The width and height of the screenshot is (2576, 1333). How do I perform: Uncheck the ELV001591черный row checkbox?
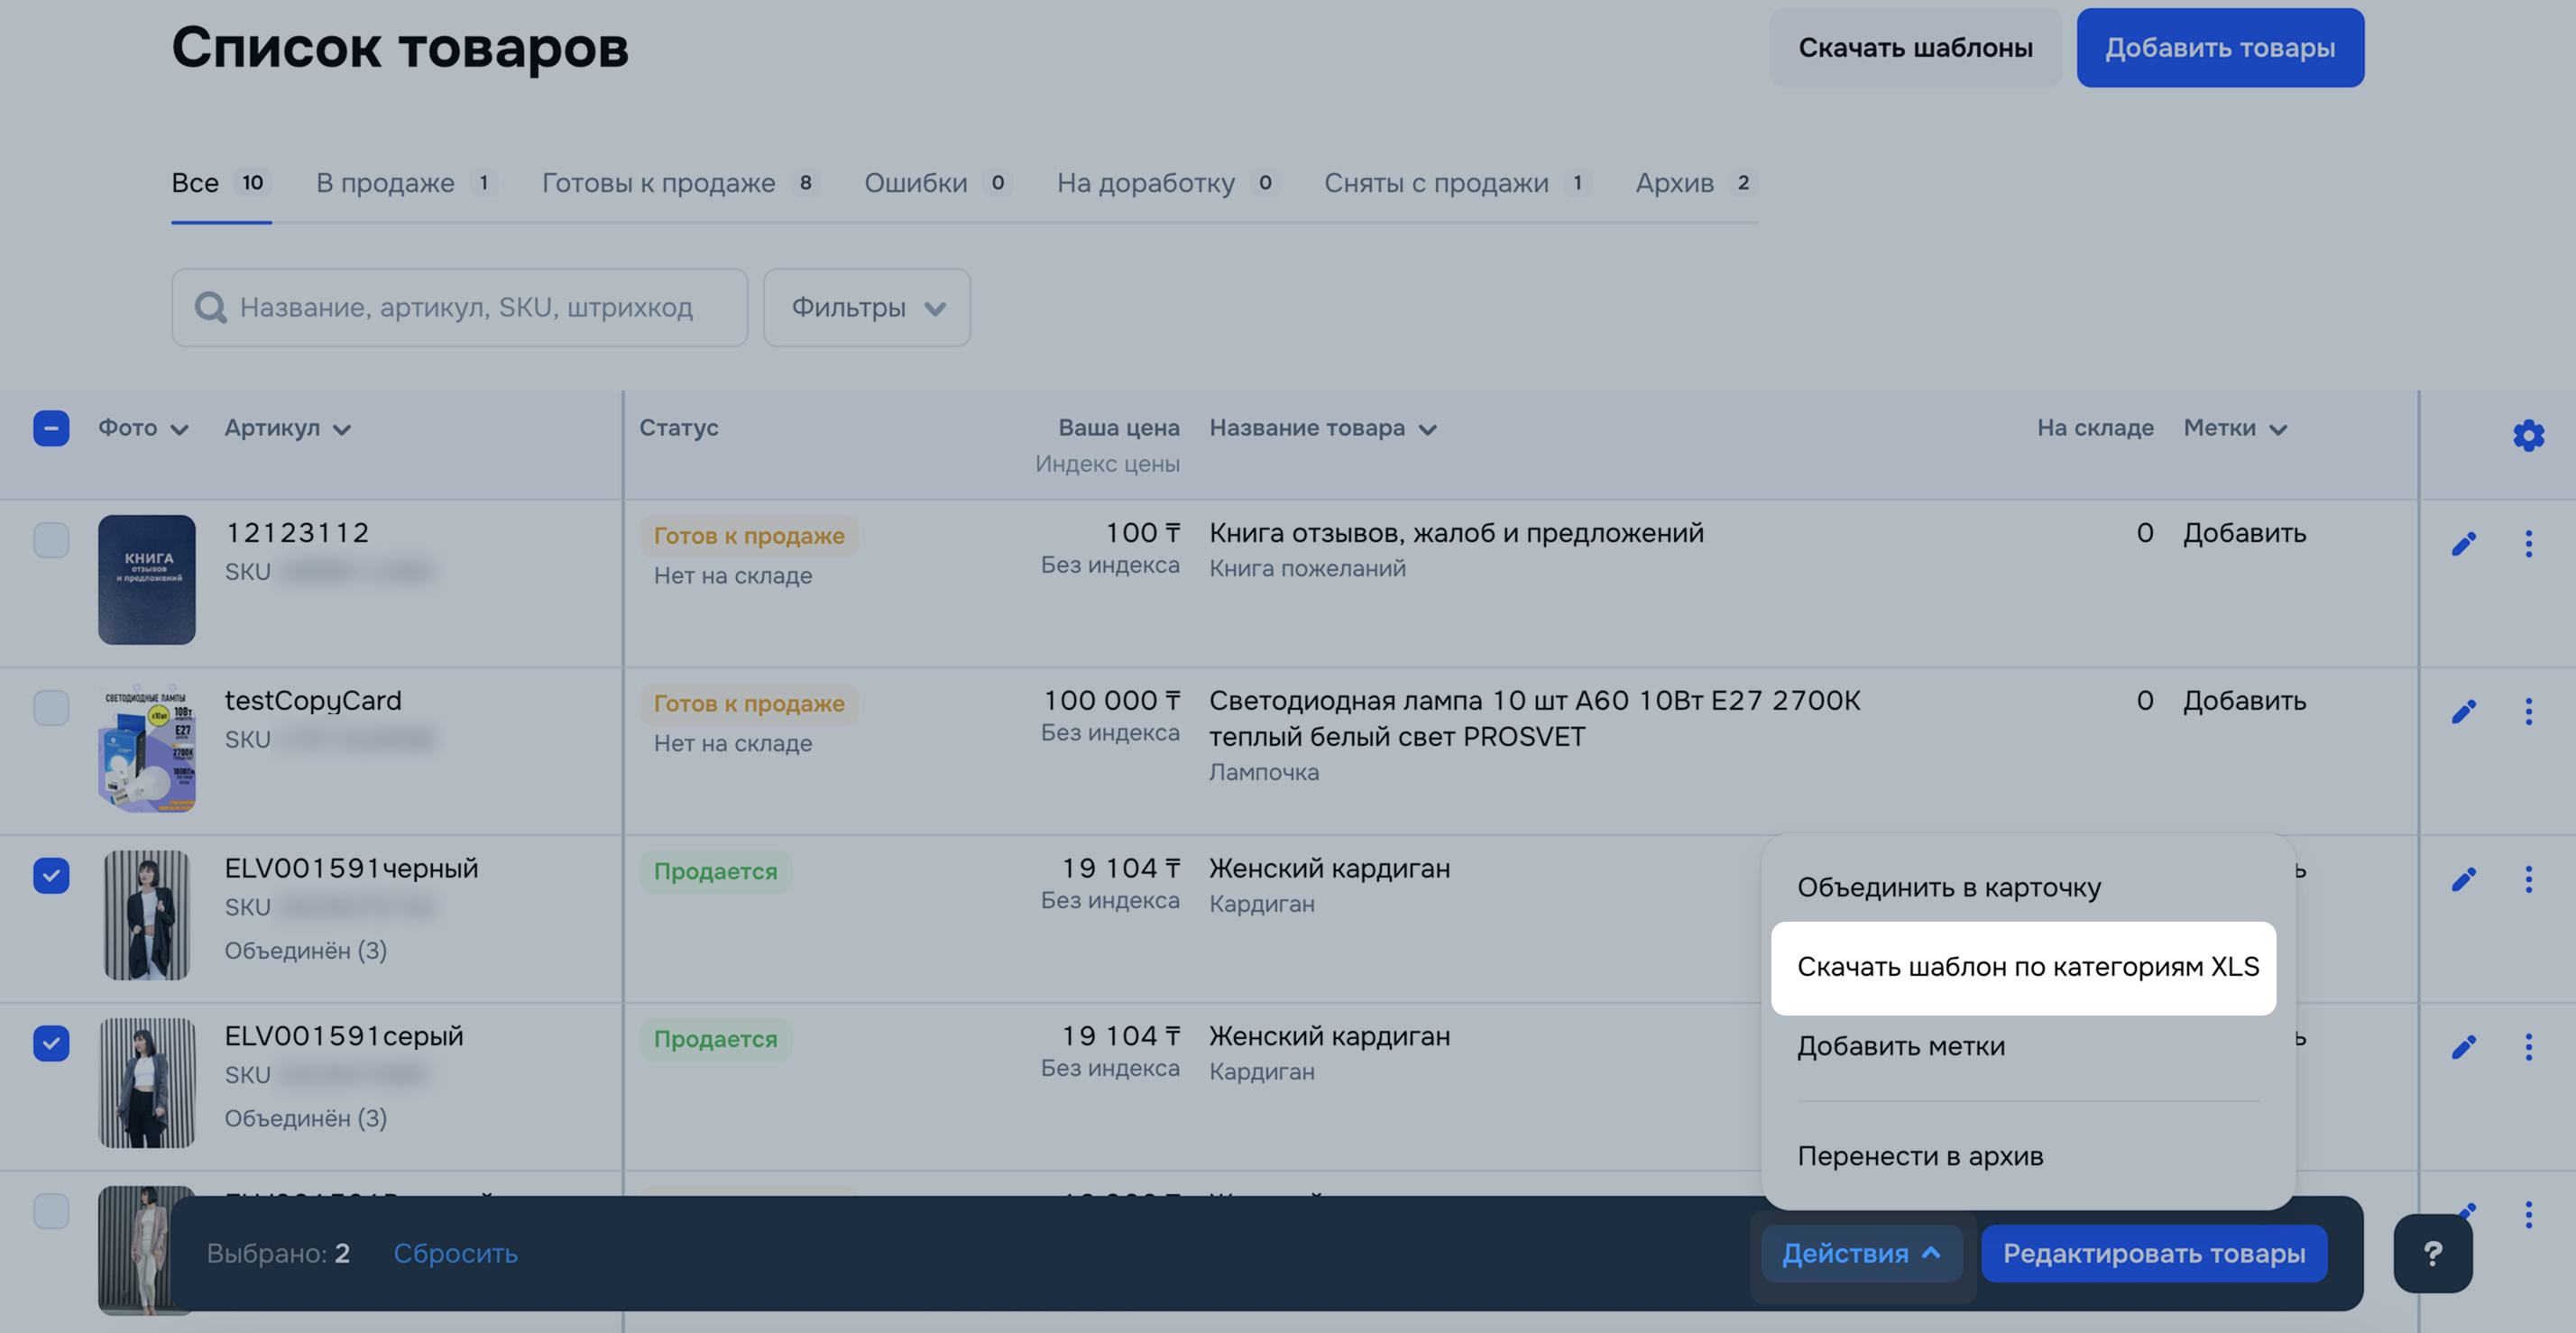51,875
